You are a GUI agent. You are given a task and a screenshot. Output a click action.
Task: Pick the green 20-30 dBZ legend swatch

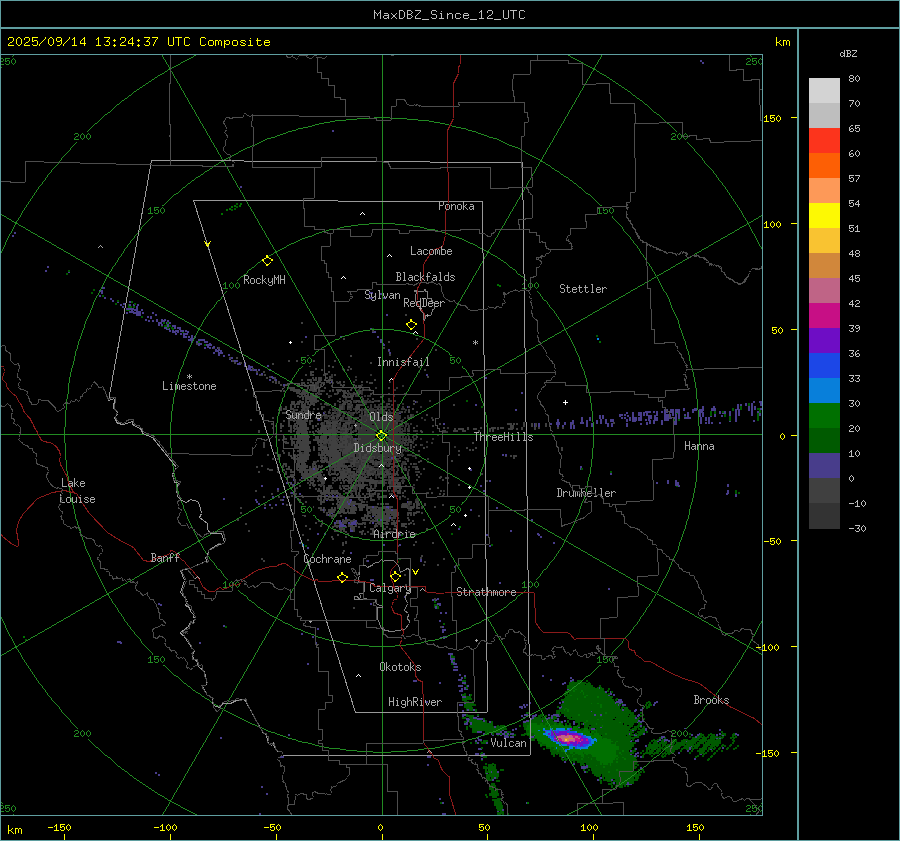pos(824,415)
